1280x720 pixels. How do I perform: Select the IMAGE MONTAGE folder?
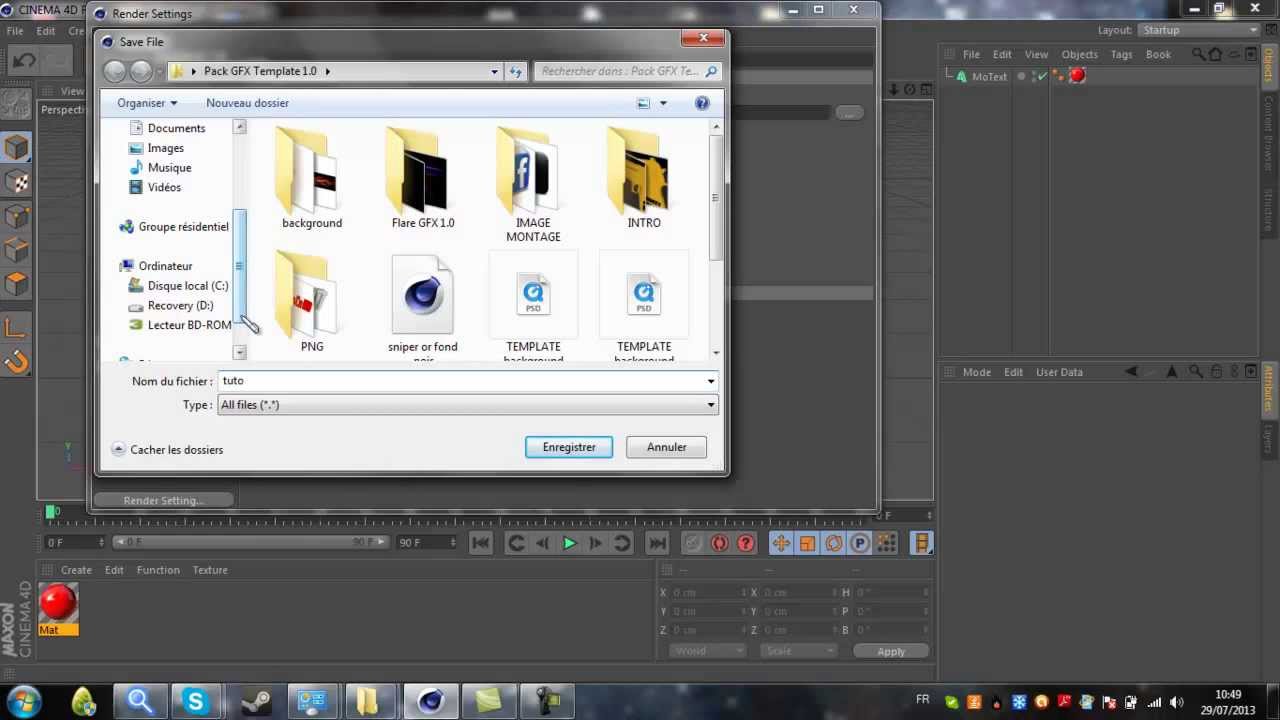(533, 186)
